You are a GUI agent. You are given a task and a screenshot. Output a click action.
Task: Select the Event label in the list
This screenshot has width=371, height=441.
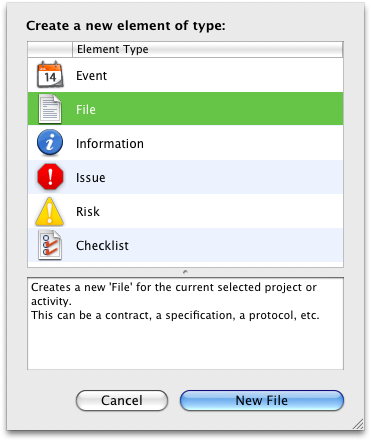click(x=91, y=76)
